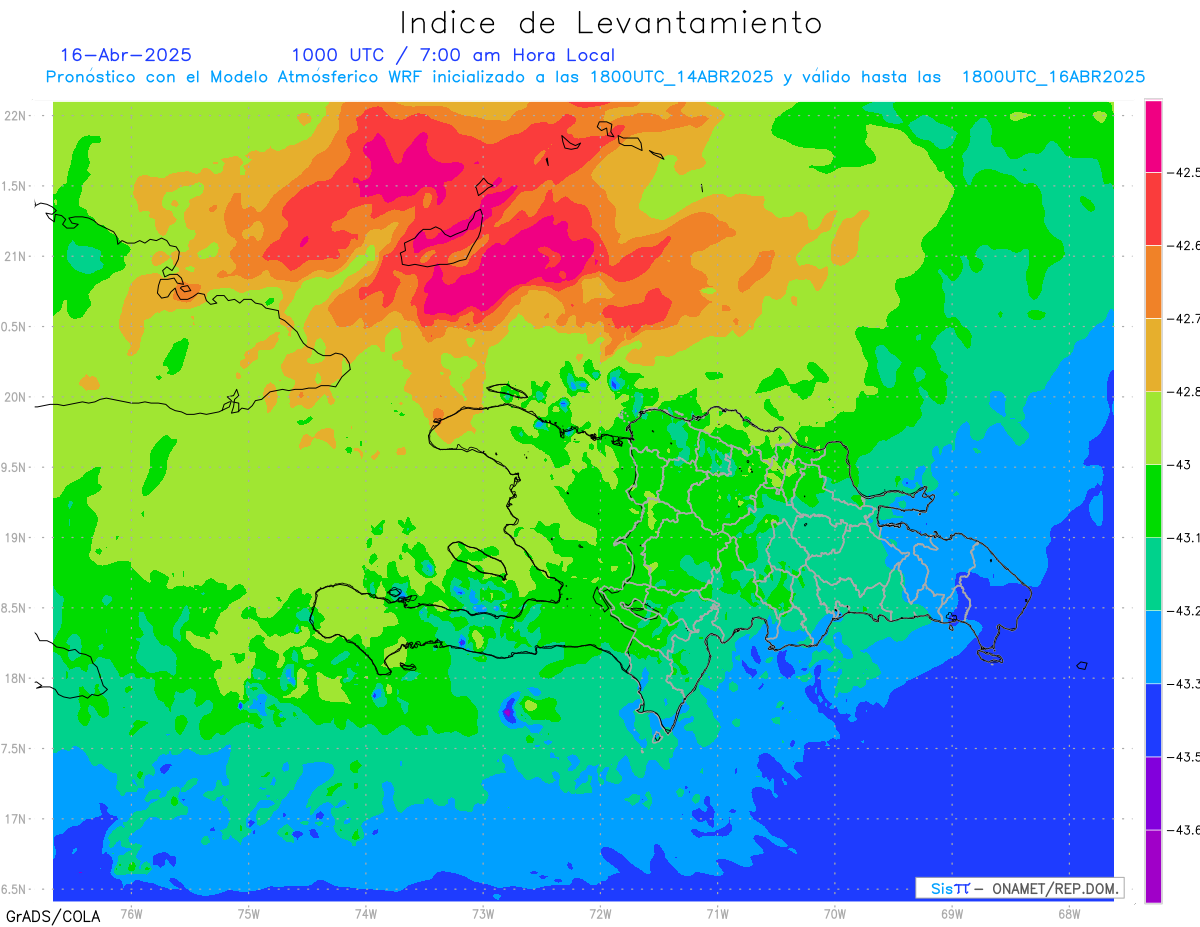
Task: Click the 'GrADS/COLA' credit text
Action: 53,916
